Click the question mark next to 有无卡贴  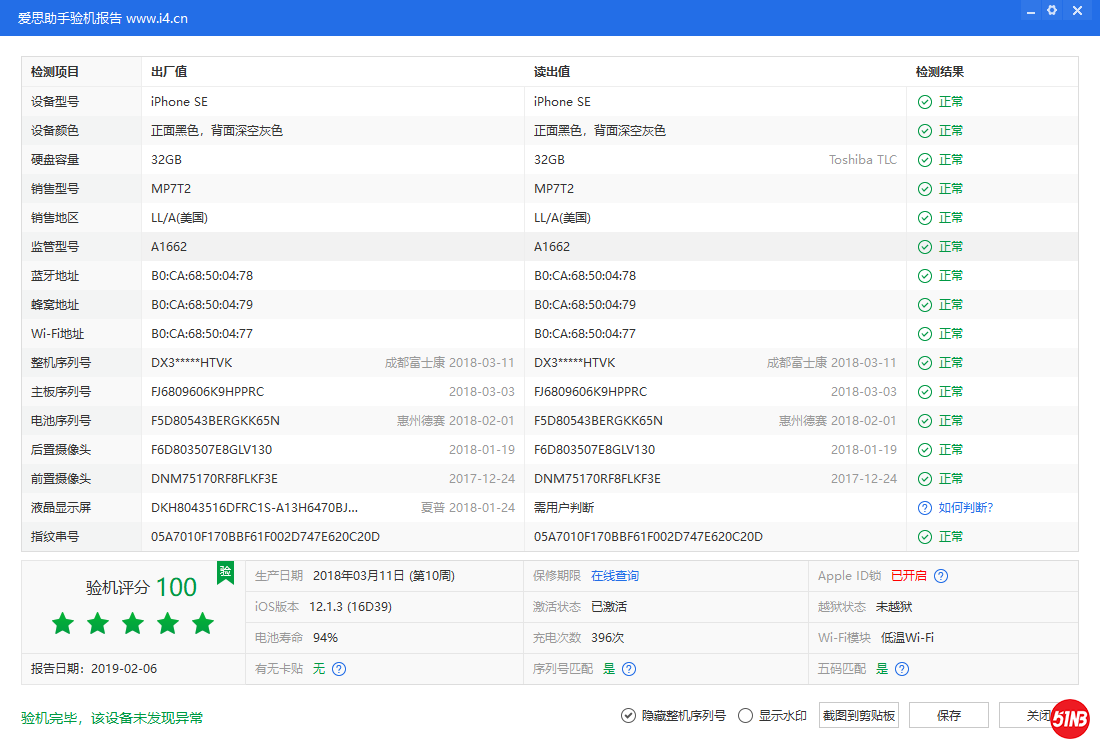point(340,668)
